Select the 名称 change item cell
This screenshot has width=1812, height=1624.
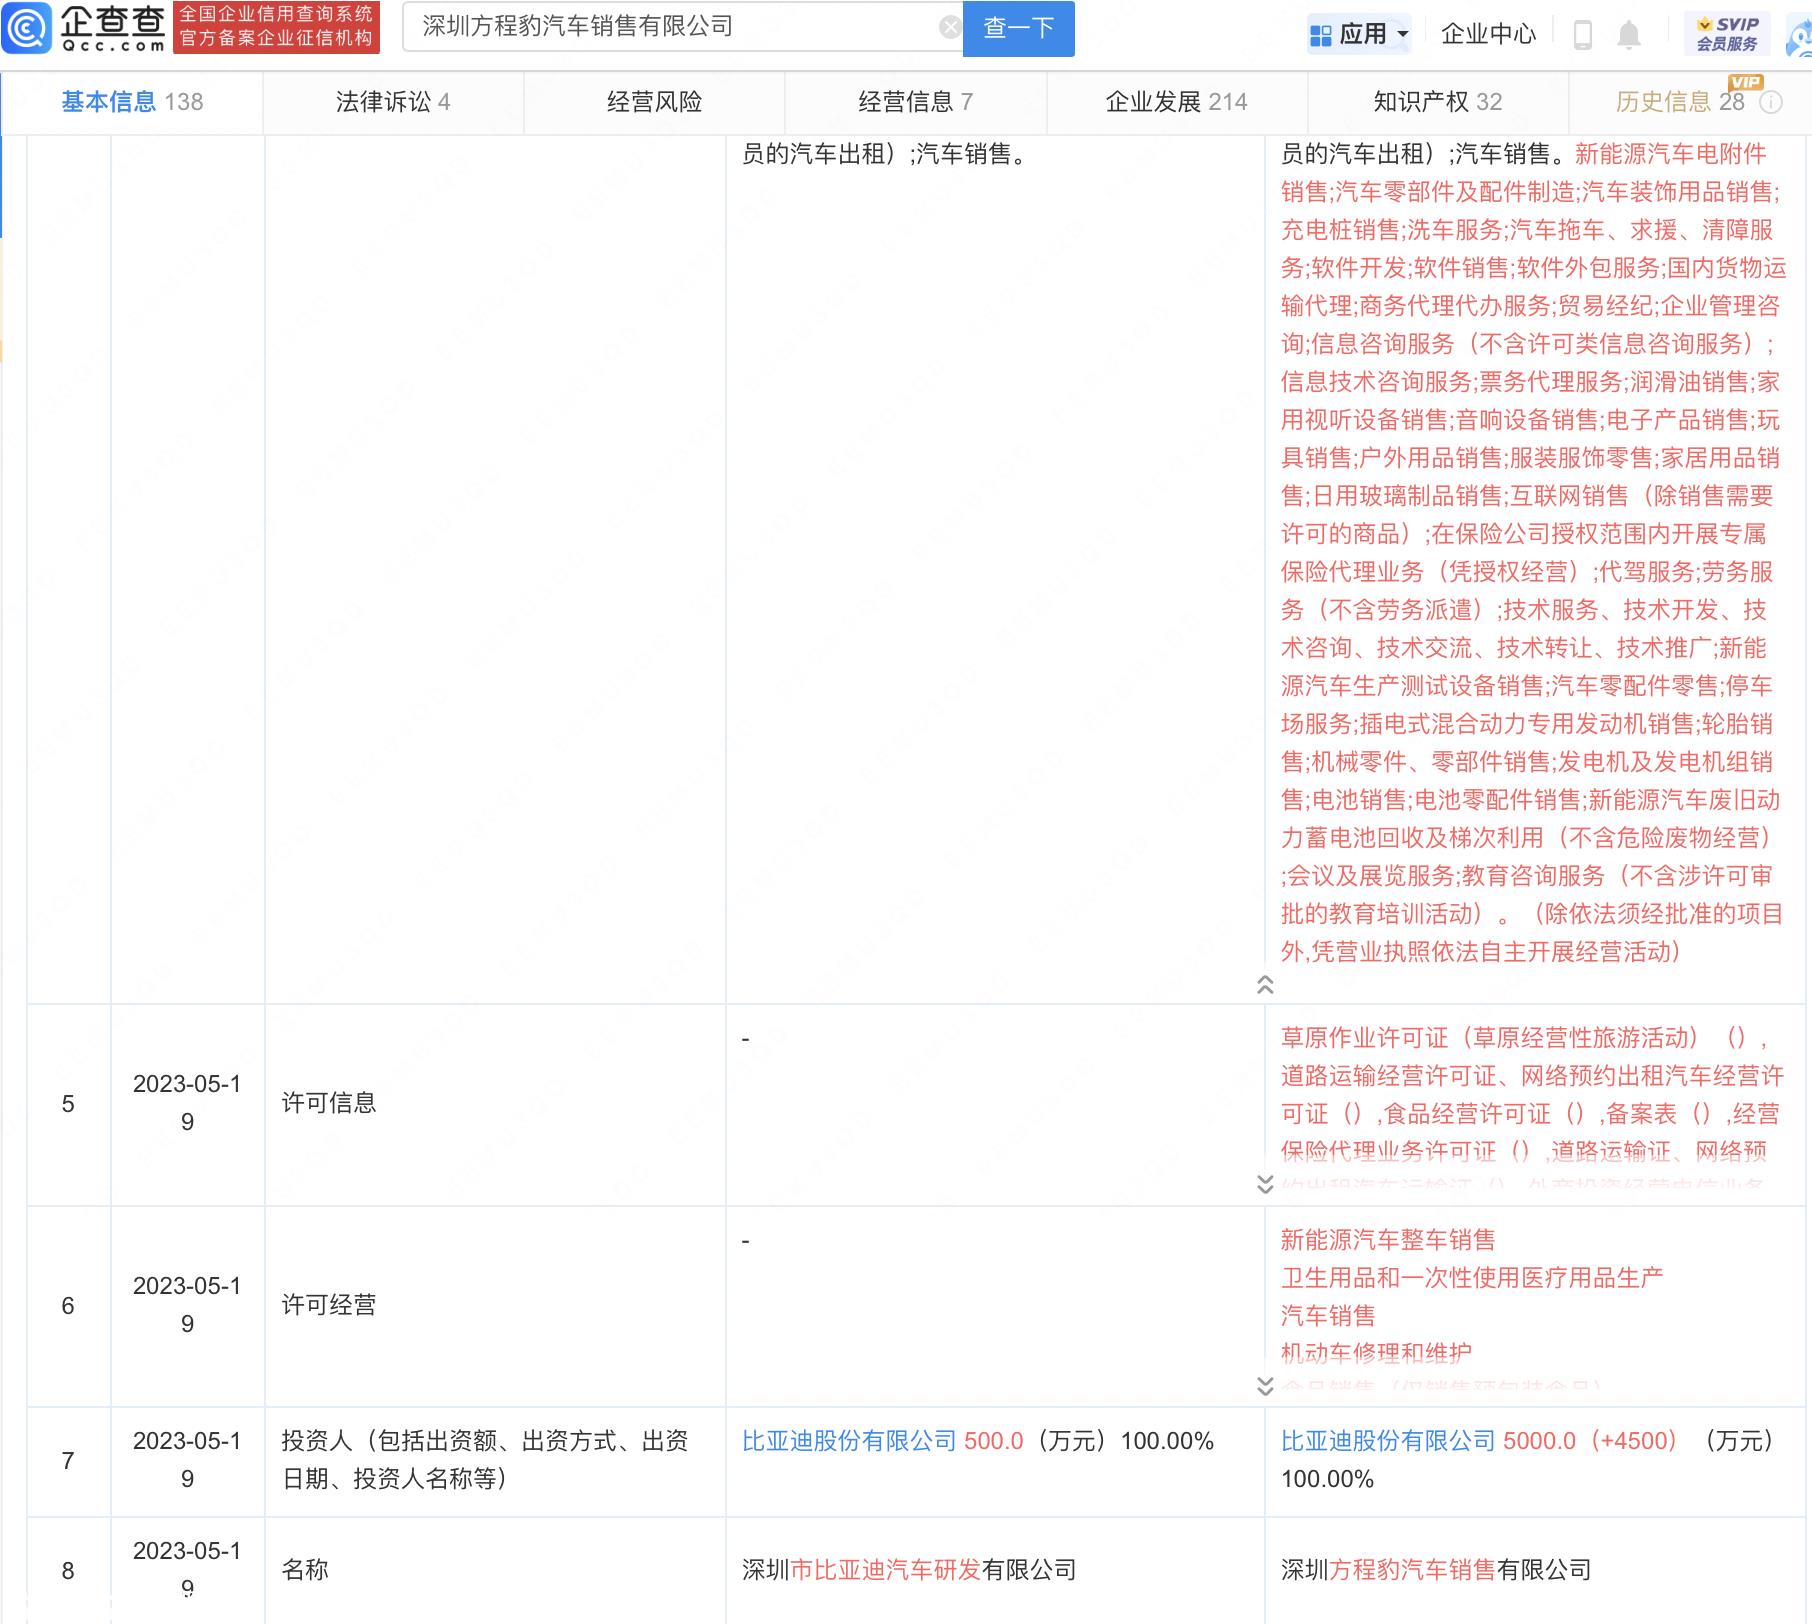(x=495, y=1570)
